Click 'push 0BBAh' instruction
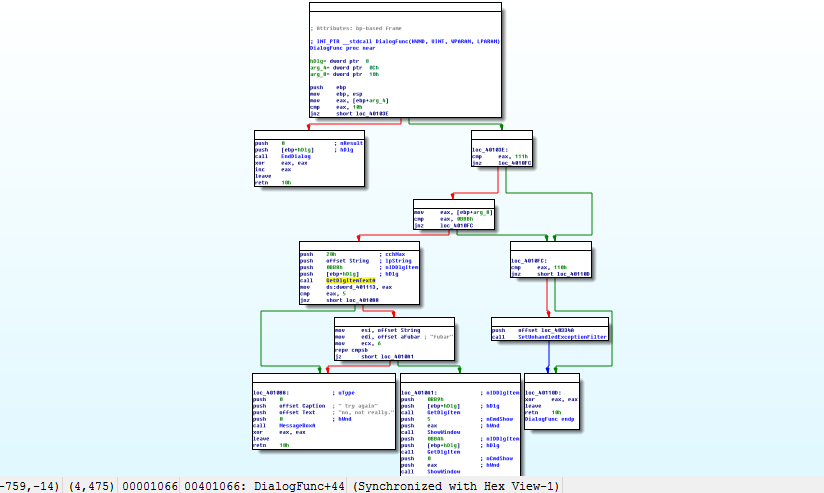The width and height of the screenshot is (824, 493). pyautogui.click(x=423, y=439)
